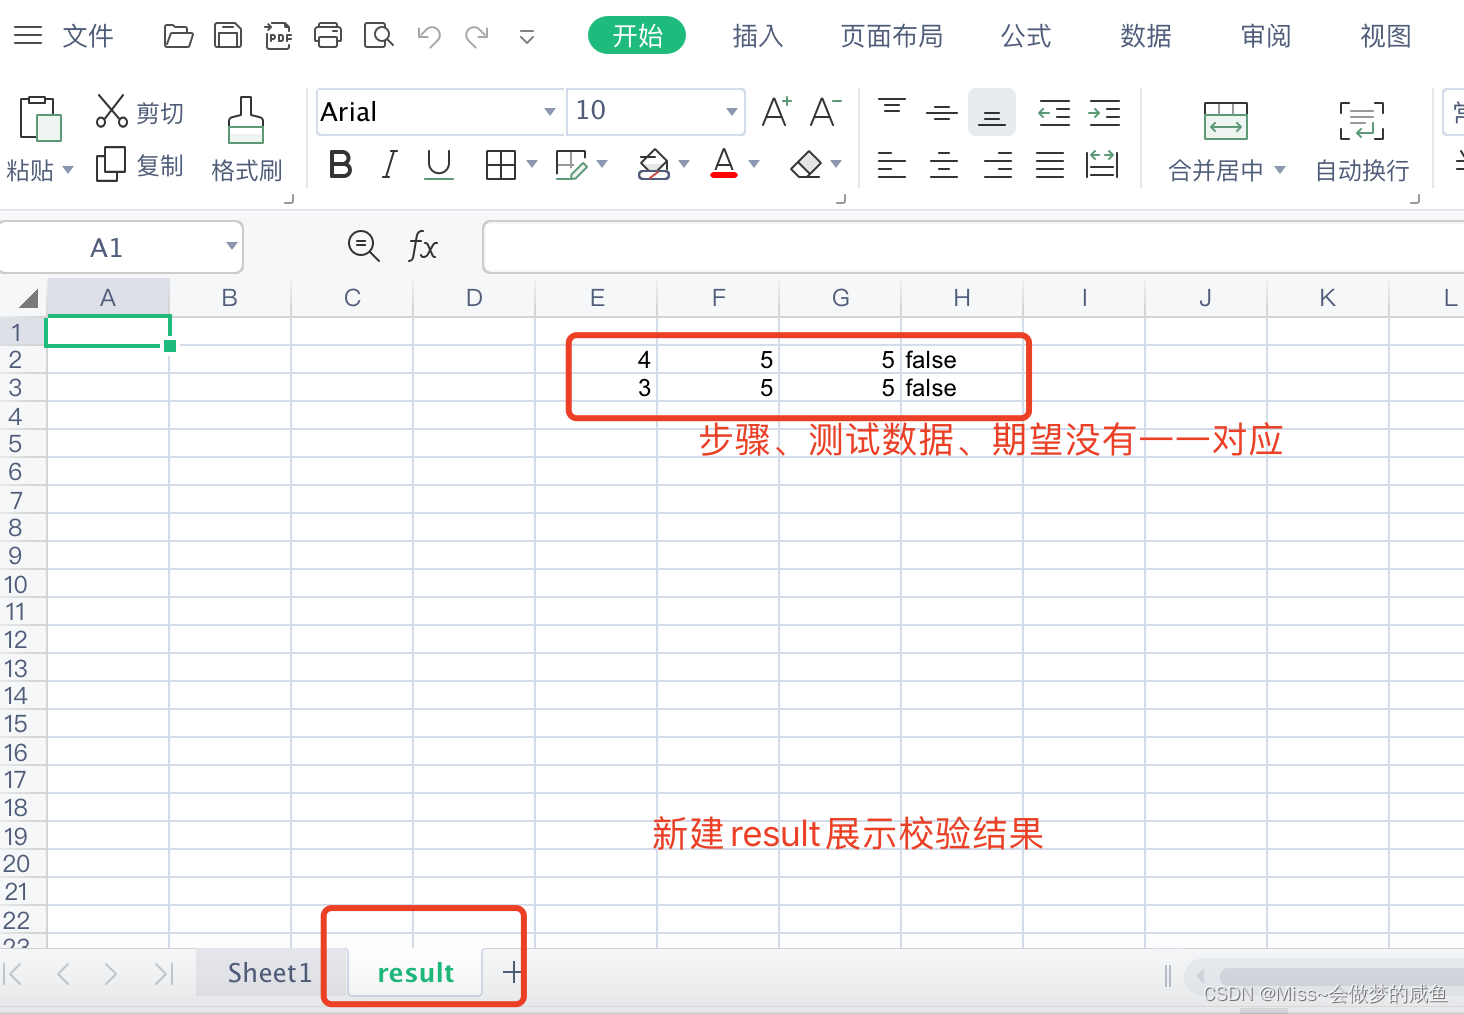Screen dimensions: 1464x1014
Task: Add new sheet with plus icon
Action: (512, 971)
